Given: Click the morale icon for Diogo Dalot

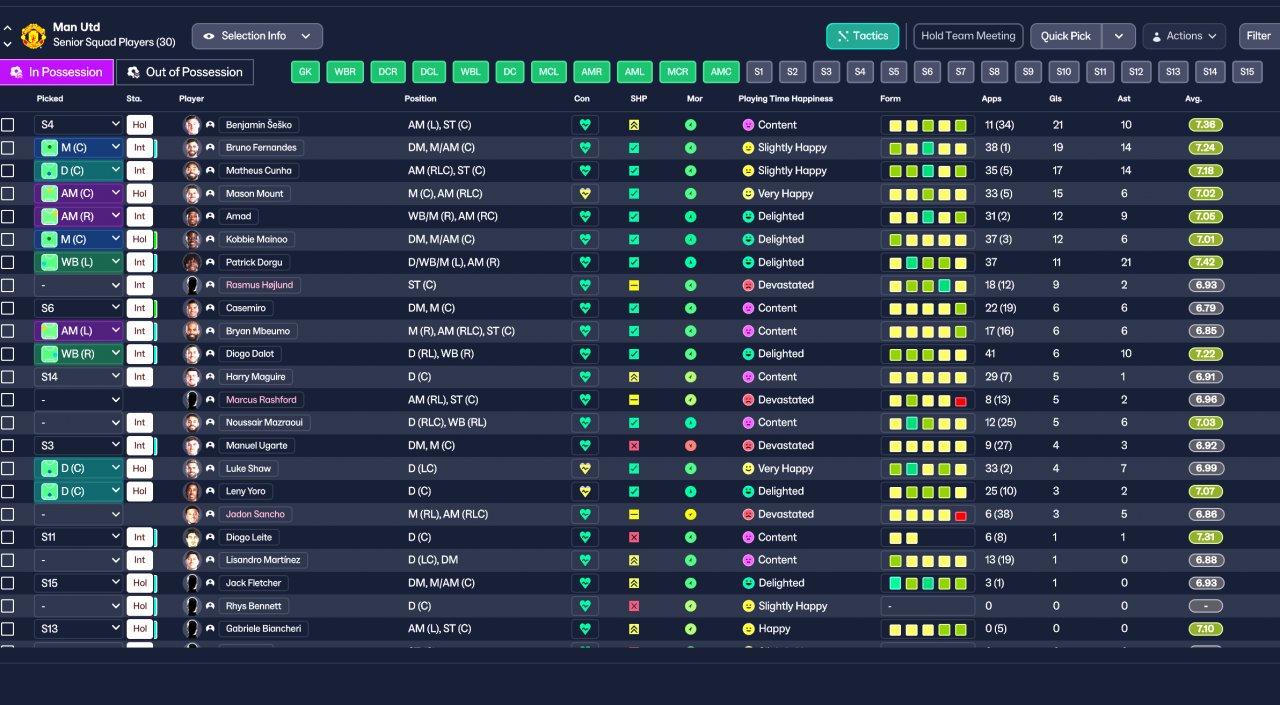Looking at the screenshot, I should pos(690,354).
